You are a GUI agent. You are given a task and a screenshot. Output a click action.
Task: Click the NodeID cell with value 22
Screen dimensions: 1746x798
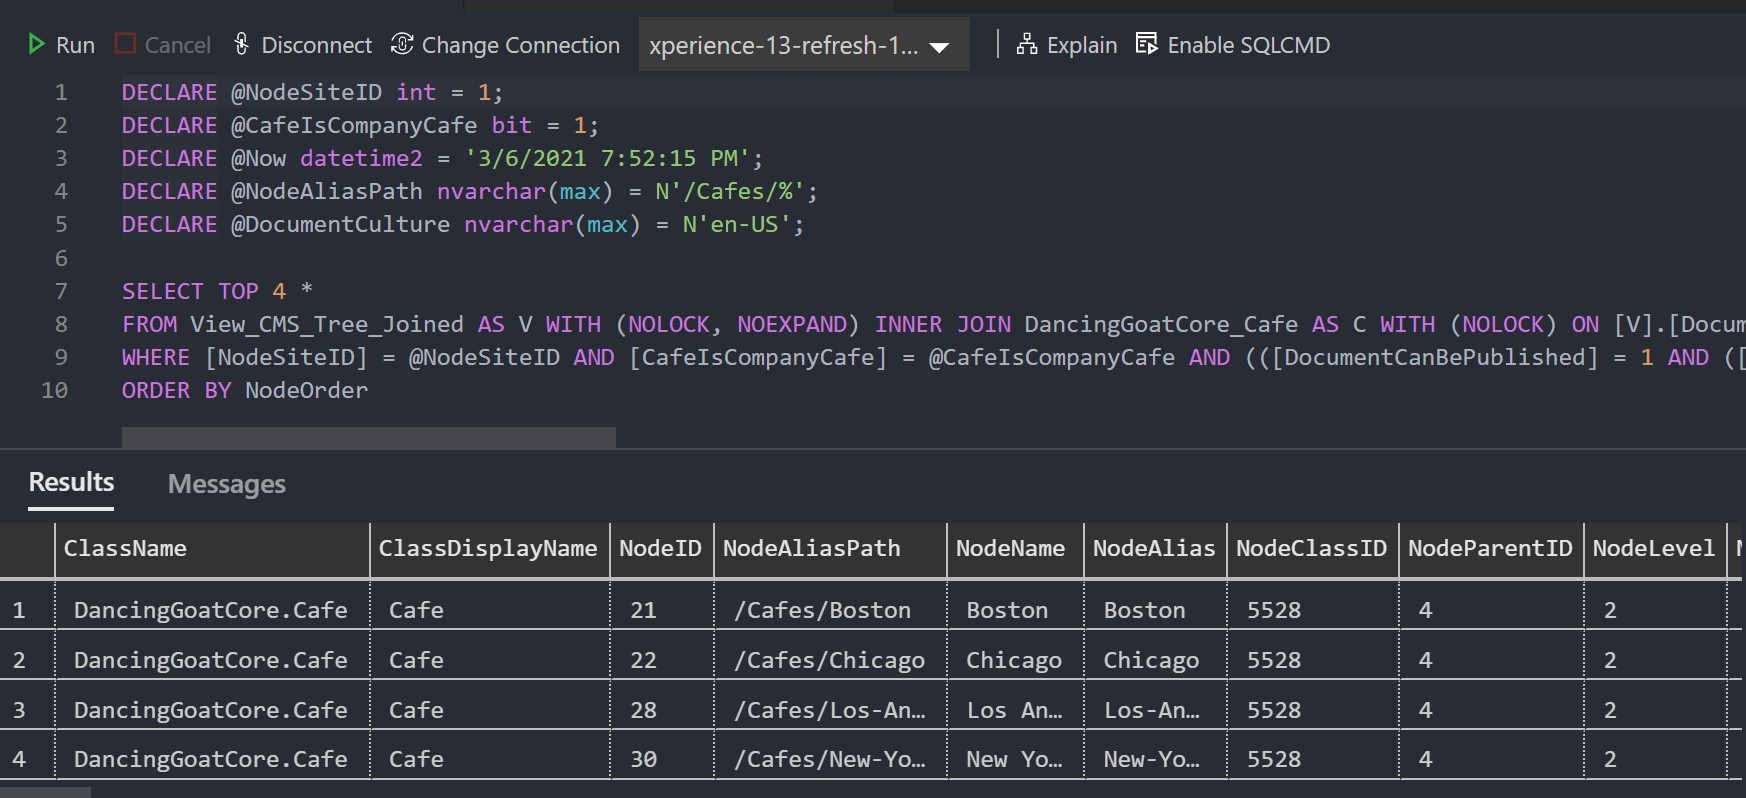[661, 660]
